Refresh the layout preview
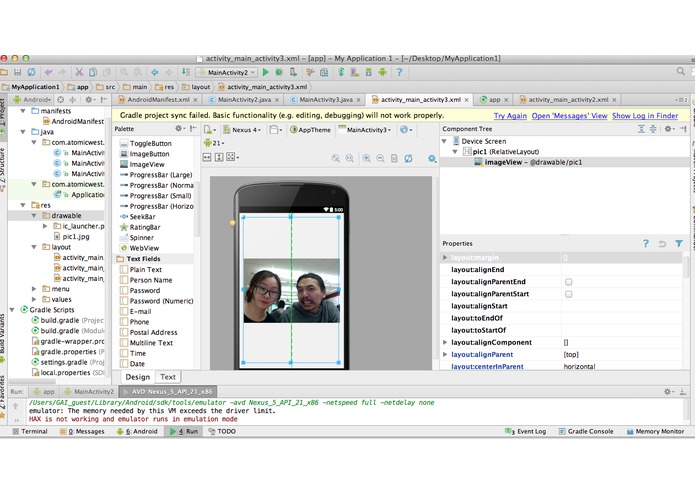Viewport: 695px width, 494px height. (408, 158)
